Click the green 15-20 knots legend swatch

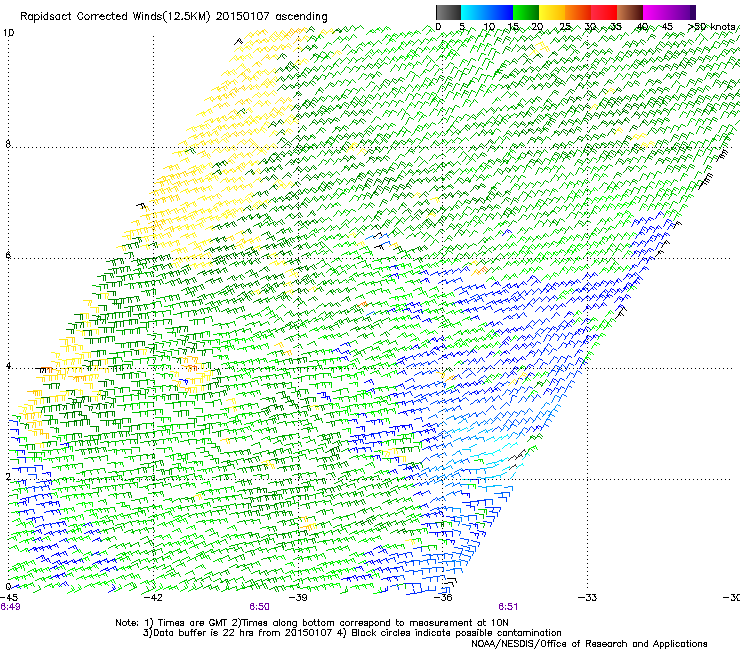(526, 12)
